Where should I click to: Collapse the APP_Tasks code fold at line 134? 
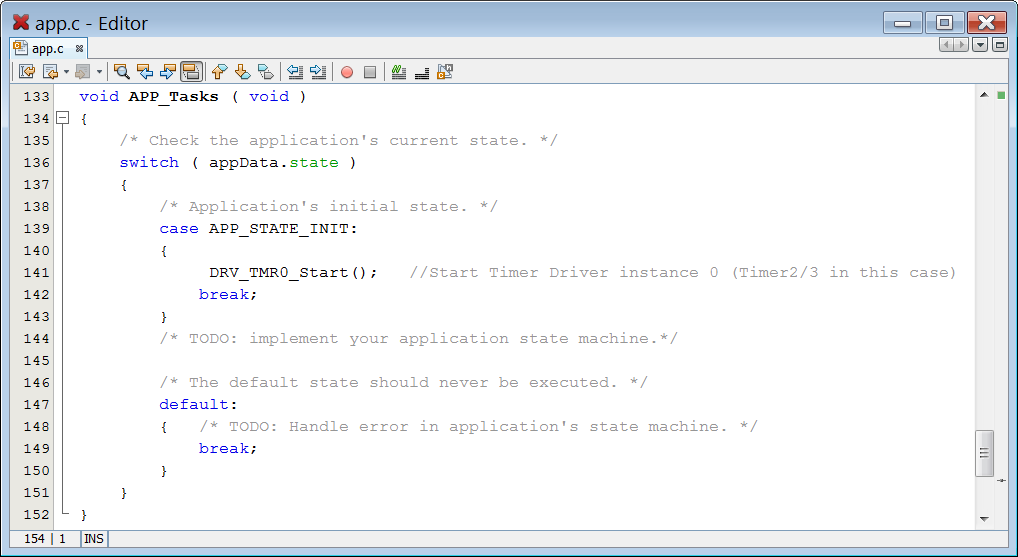tap(62, 118)
